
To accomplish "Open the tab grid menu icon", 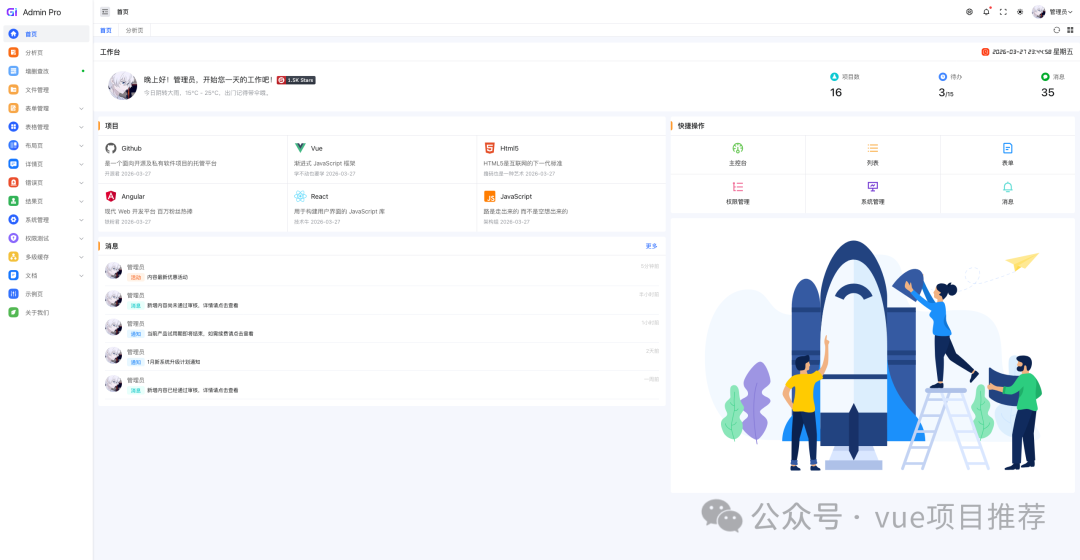I will 1070,30.
